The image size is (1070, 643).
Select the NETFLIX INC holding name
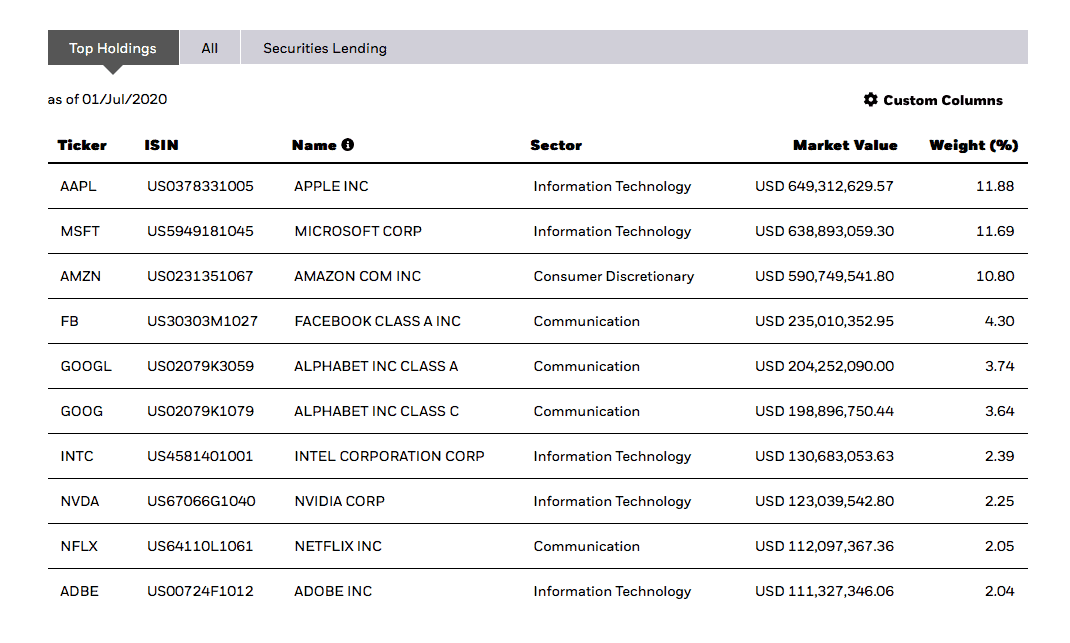pos(338,546)
